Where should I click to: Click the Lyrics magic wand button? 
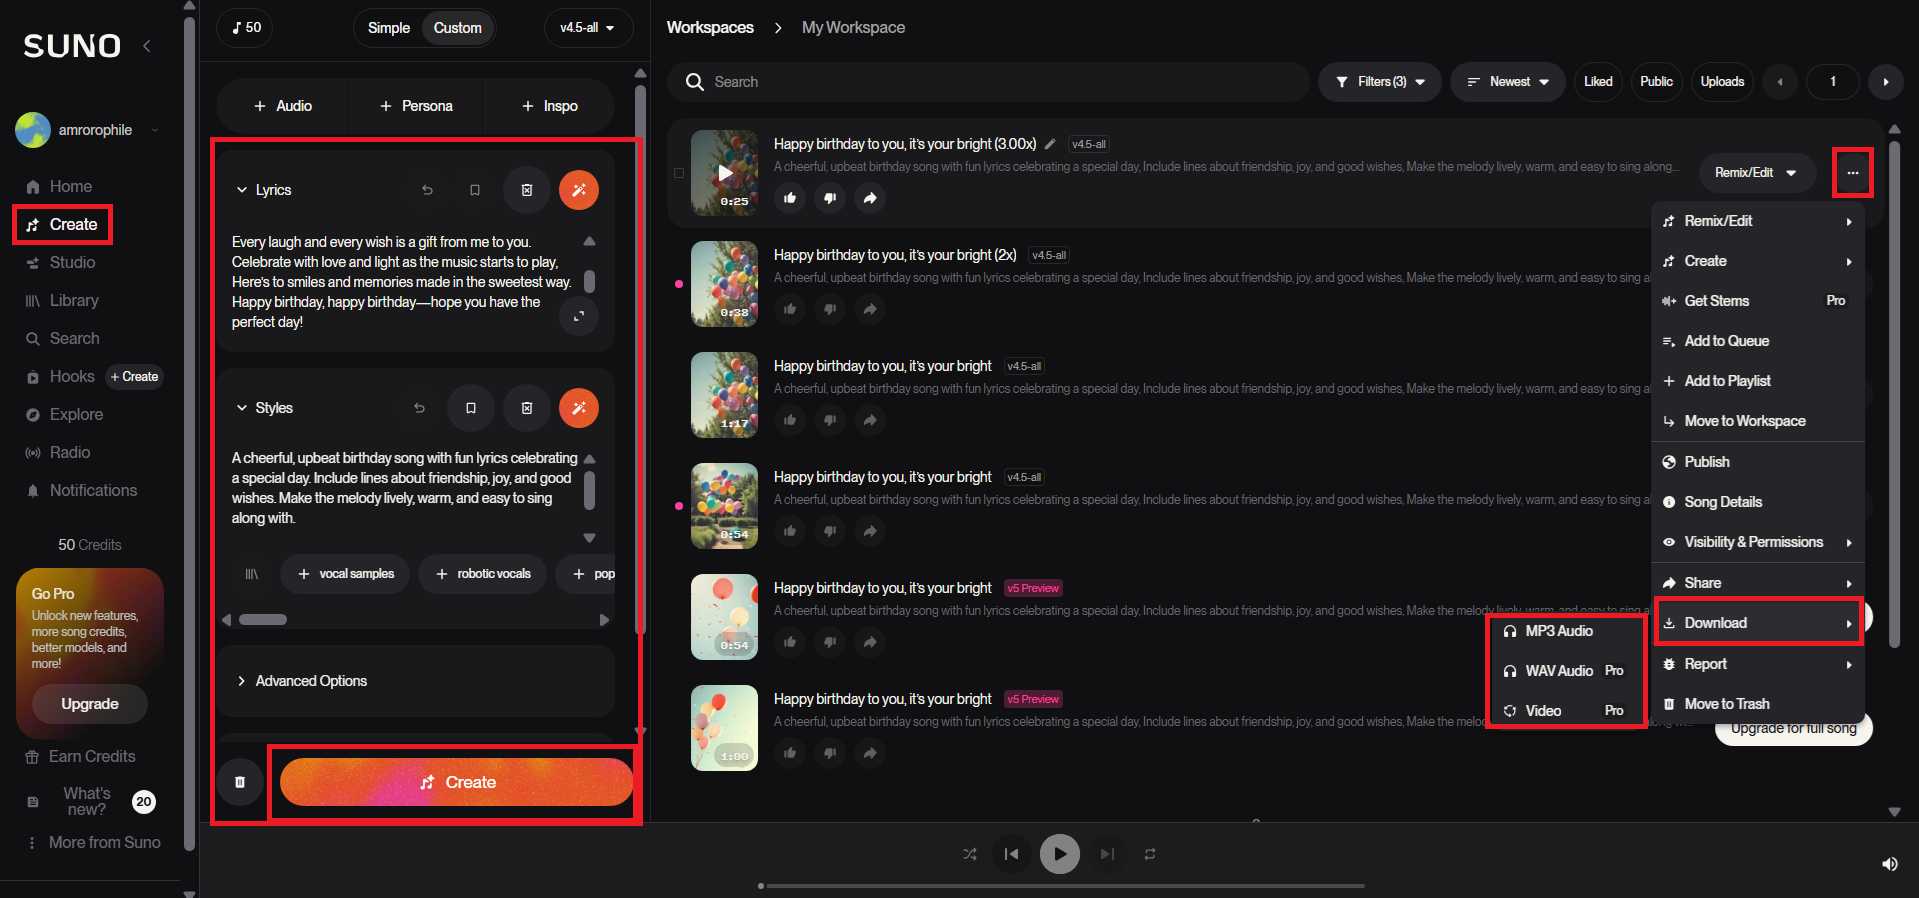point(579,190)
